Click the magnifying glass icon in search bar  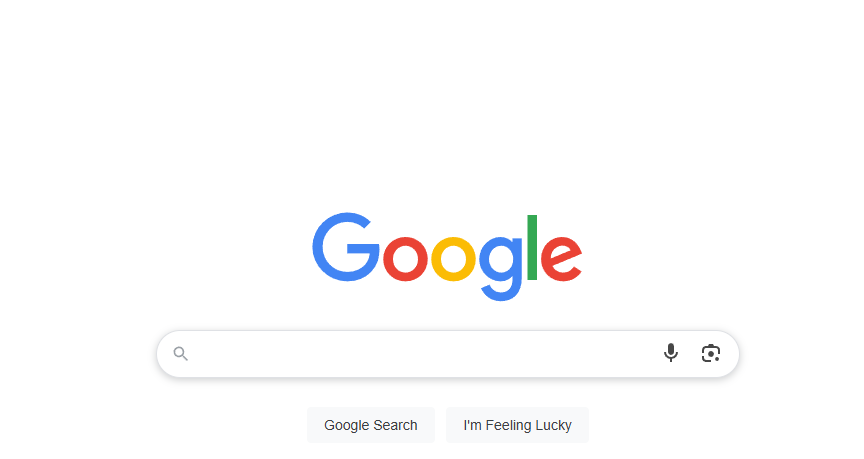click(x=181, y=353)
